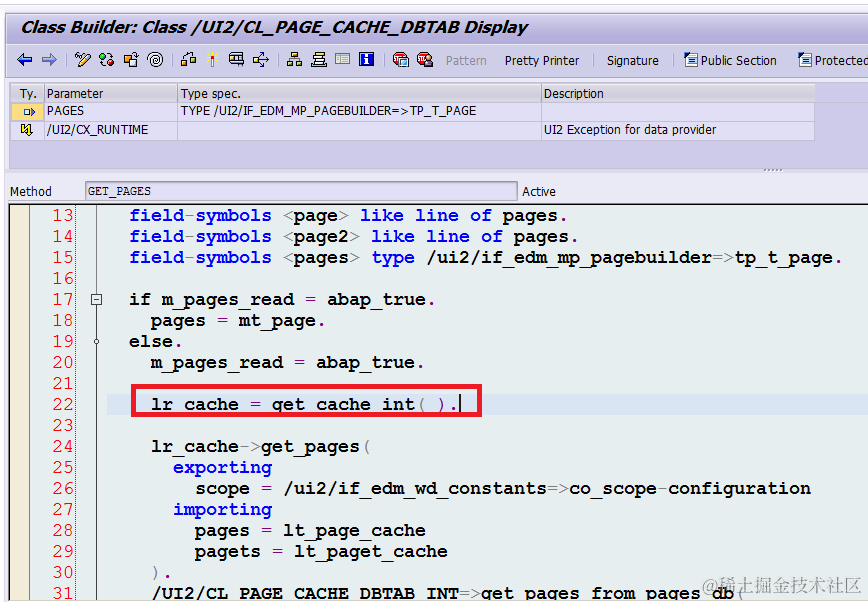The height and width of the screenshot is (602, 868).
Task: Click the Type spec. column header
Action: [359, 94]
